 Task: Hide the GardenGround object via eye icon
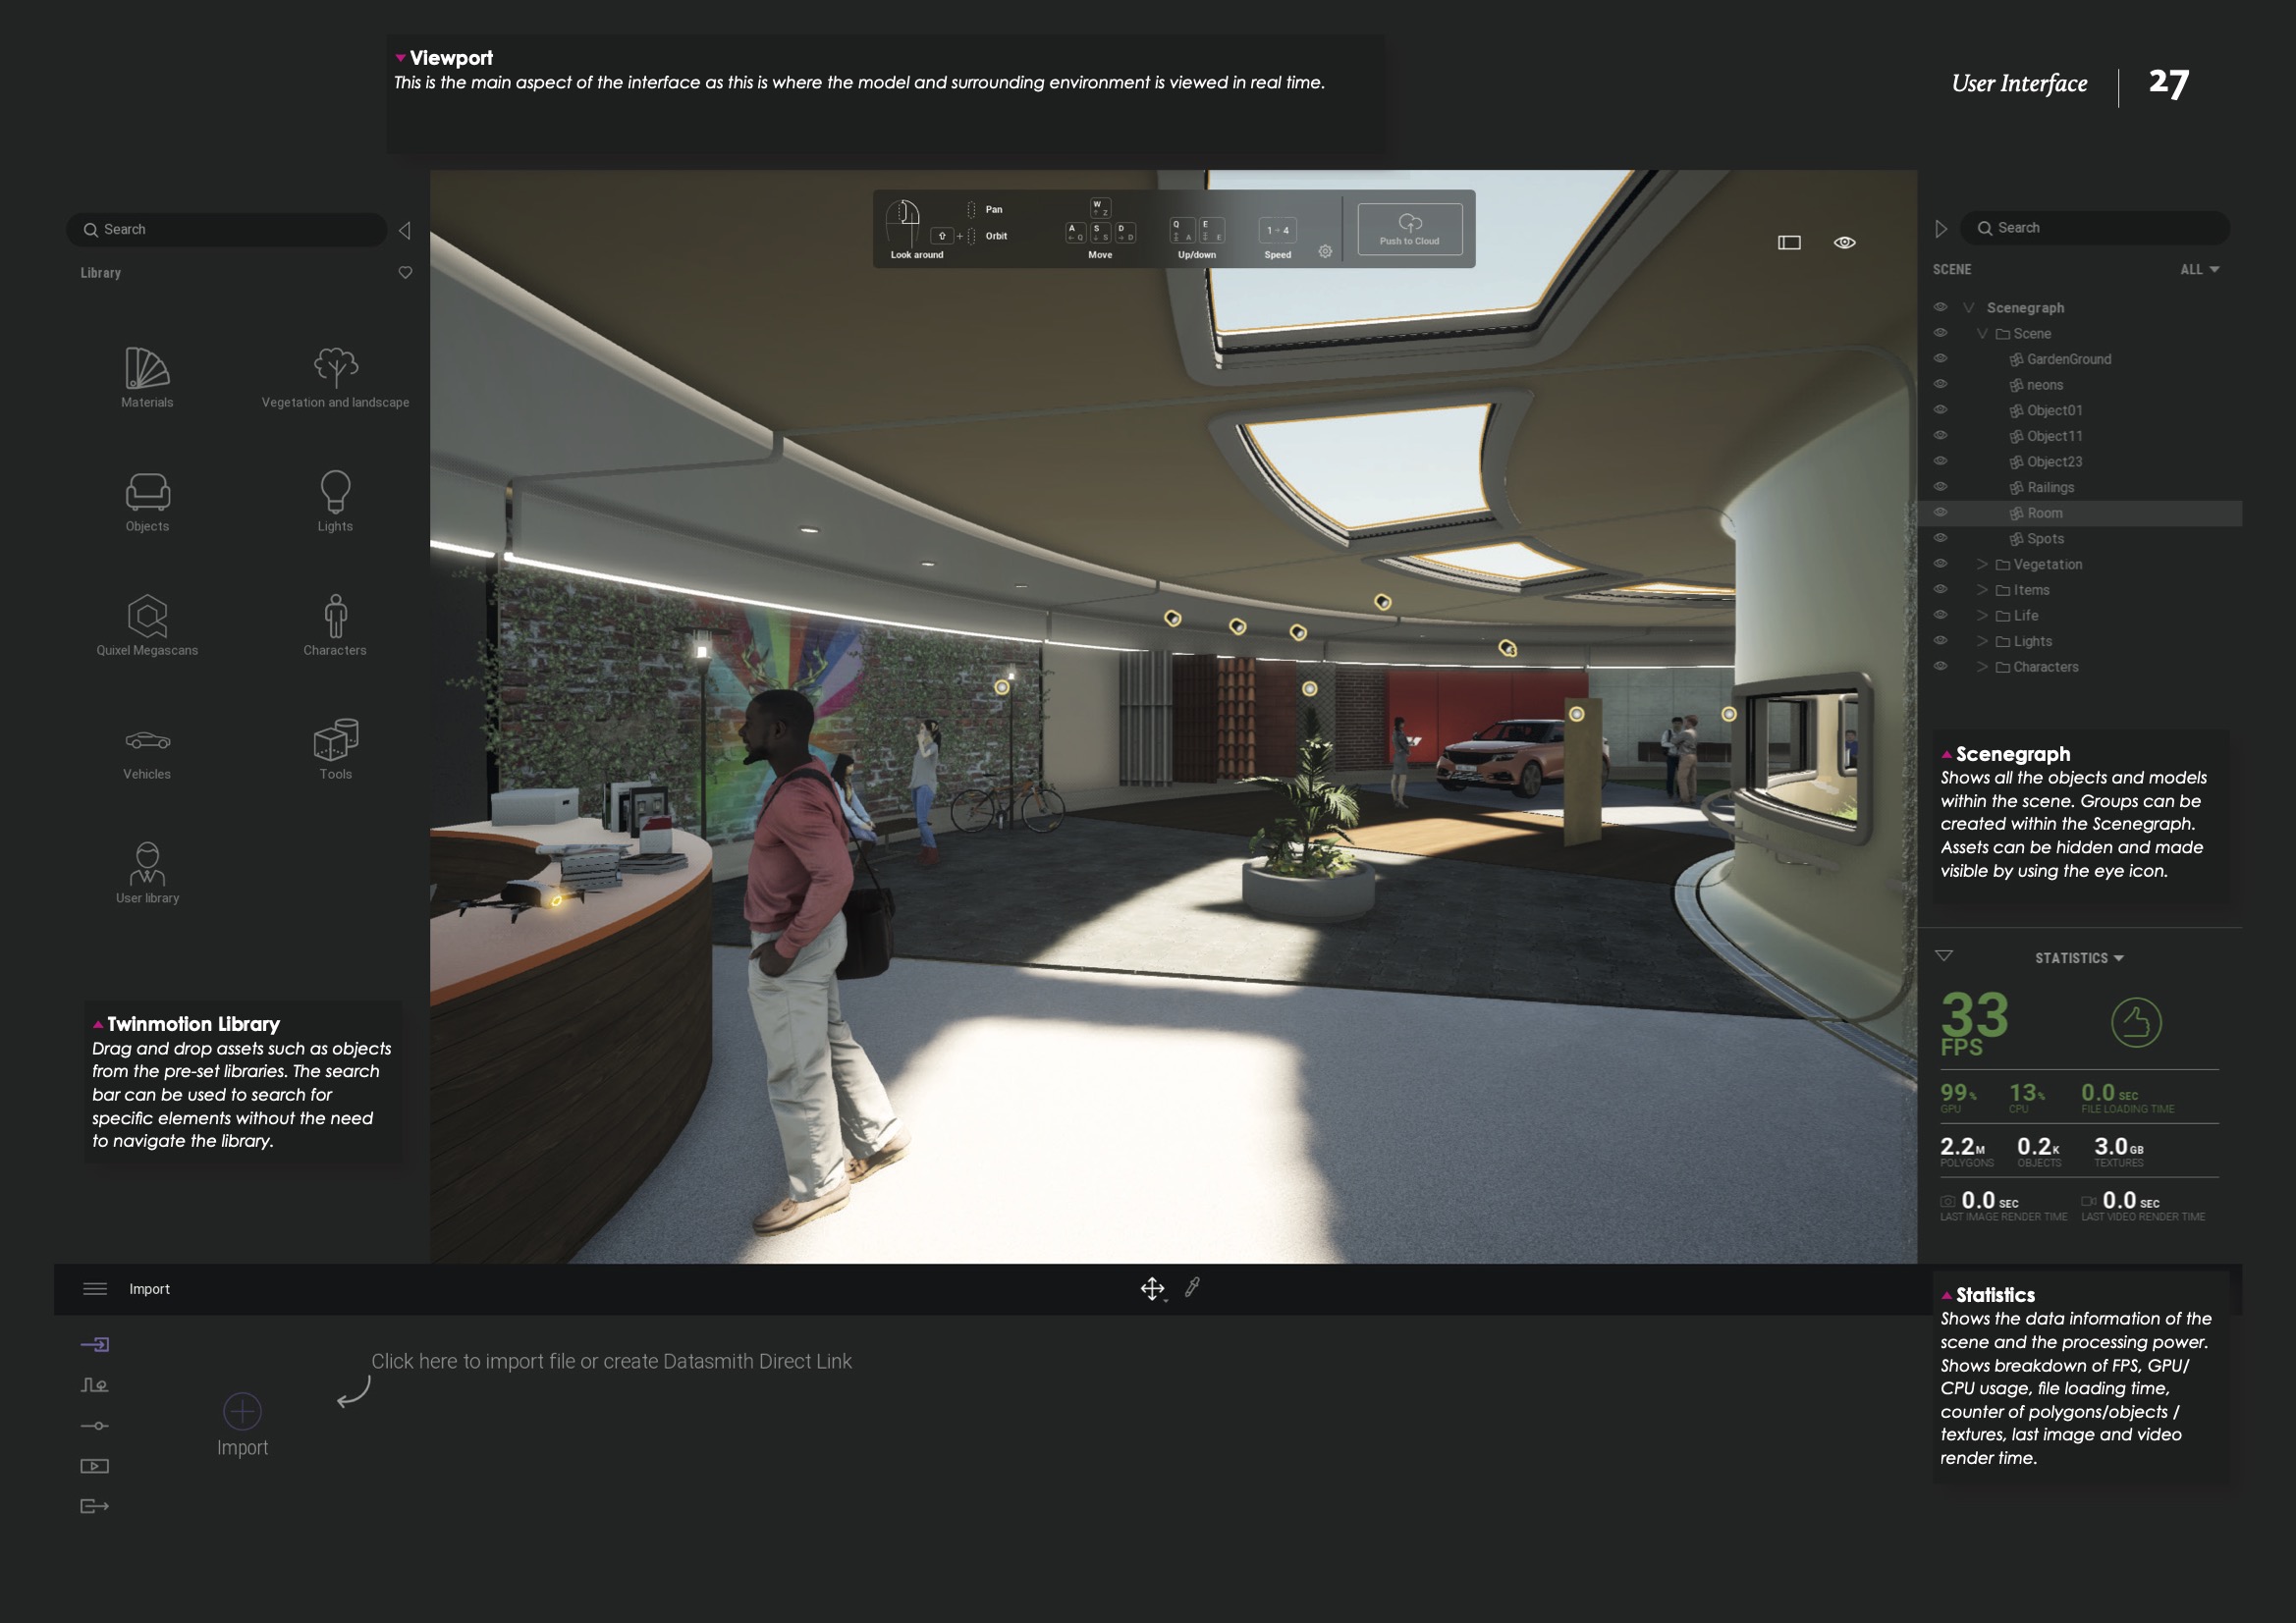(x=1940, y=358)
